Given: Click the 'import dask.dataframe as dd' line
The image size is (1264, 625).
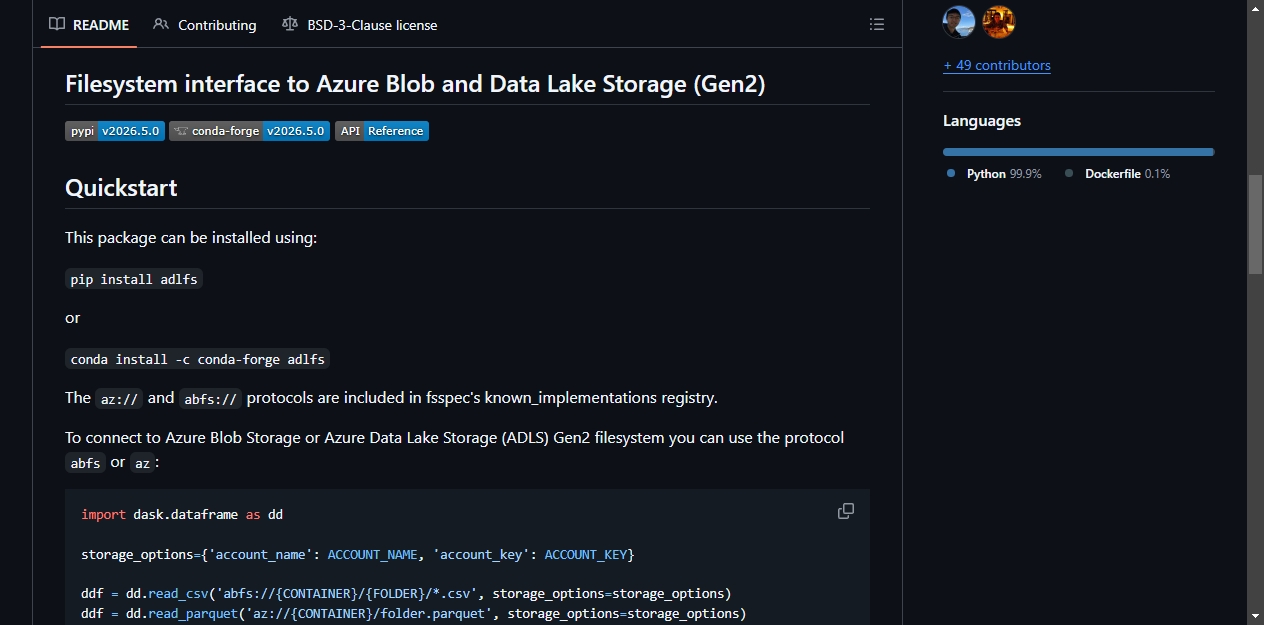Looking at the screenshot, I should pyautogui.click(x=182, y=514).
